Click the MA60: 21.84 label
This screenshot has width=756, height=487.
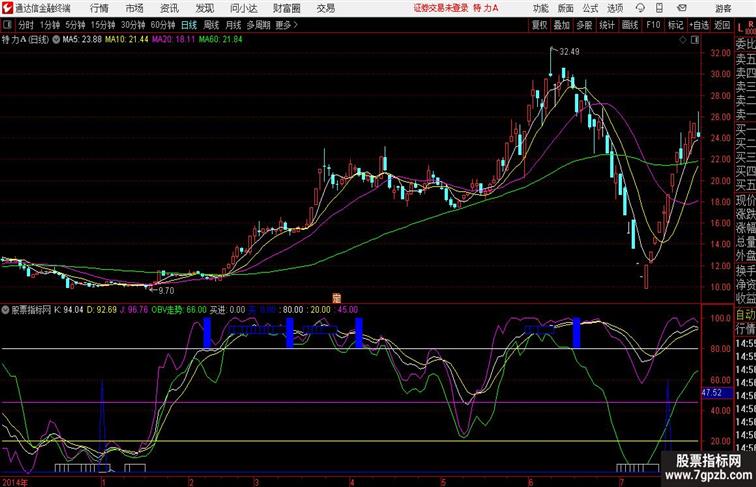[x=220, y=40]
